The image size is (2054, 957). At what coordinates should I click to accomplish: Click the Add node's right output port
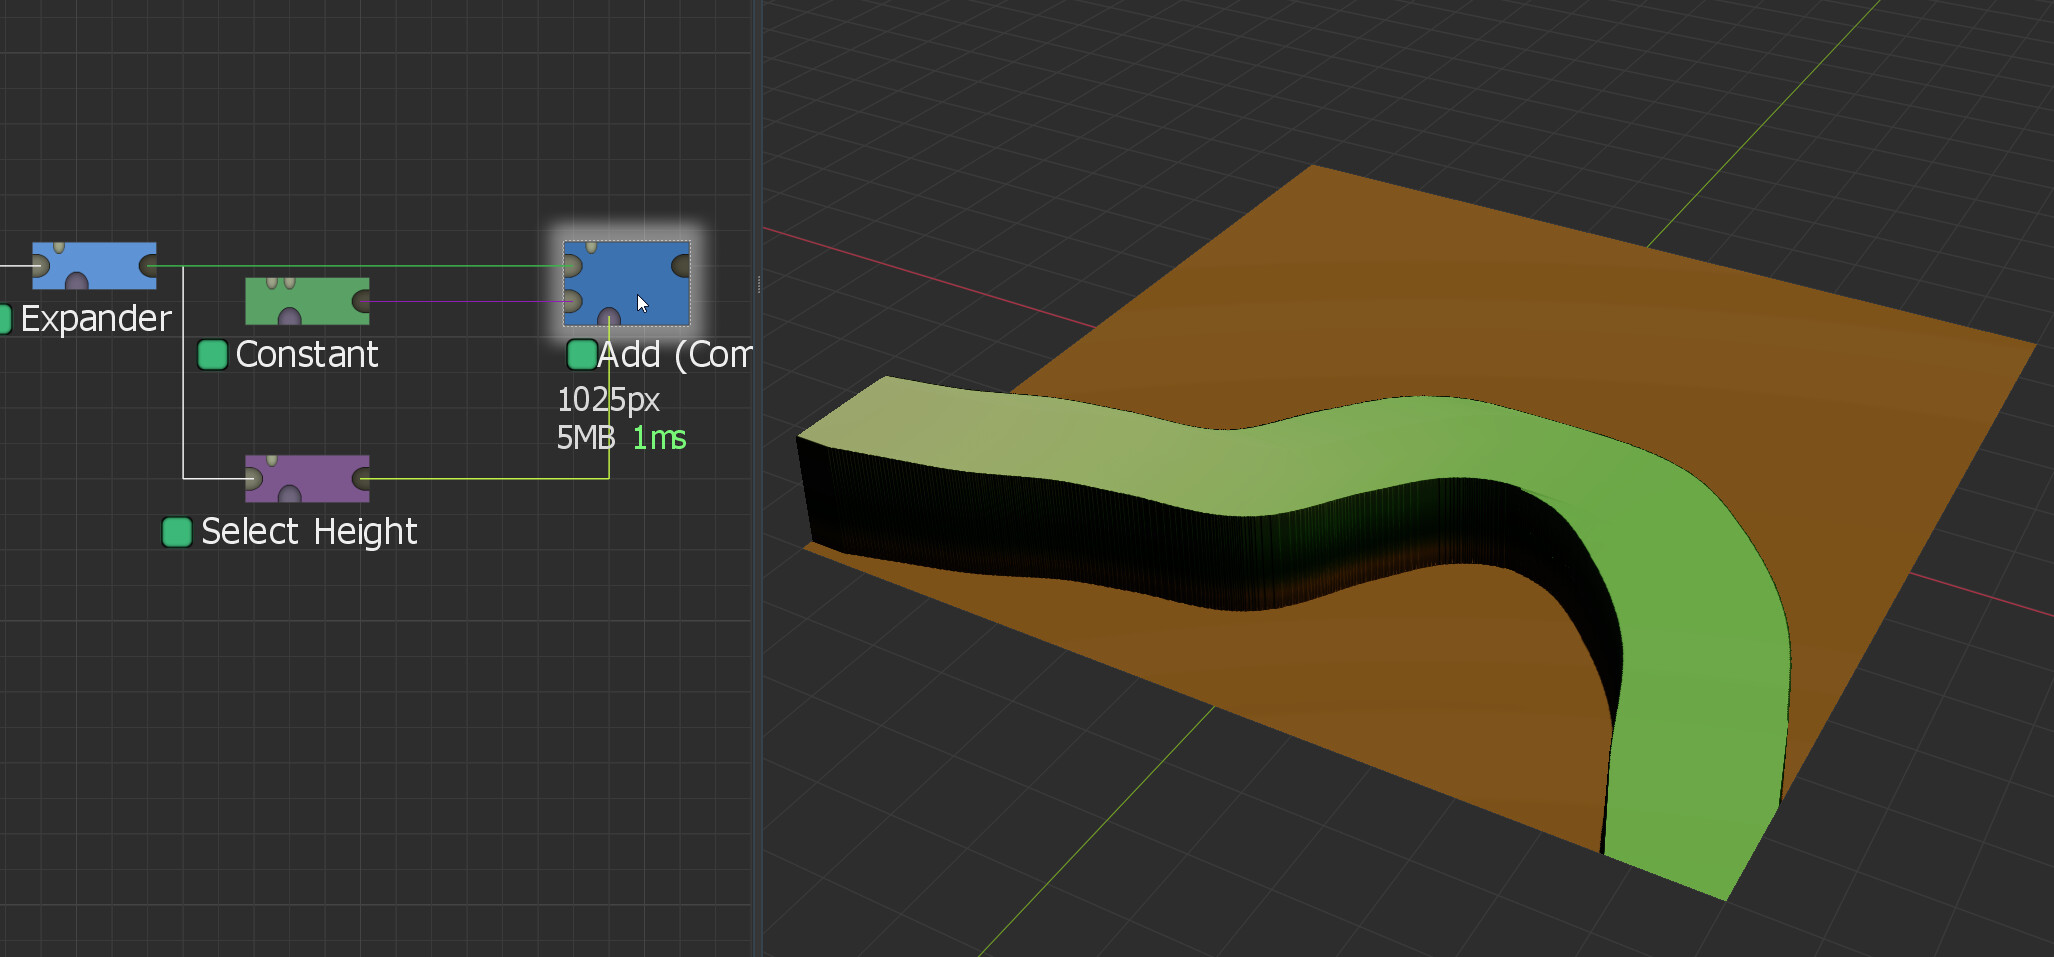click(x=681, y=266)
